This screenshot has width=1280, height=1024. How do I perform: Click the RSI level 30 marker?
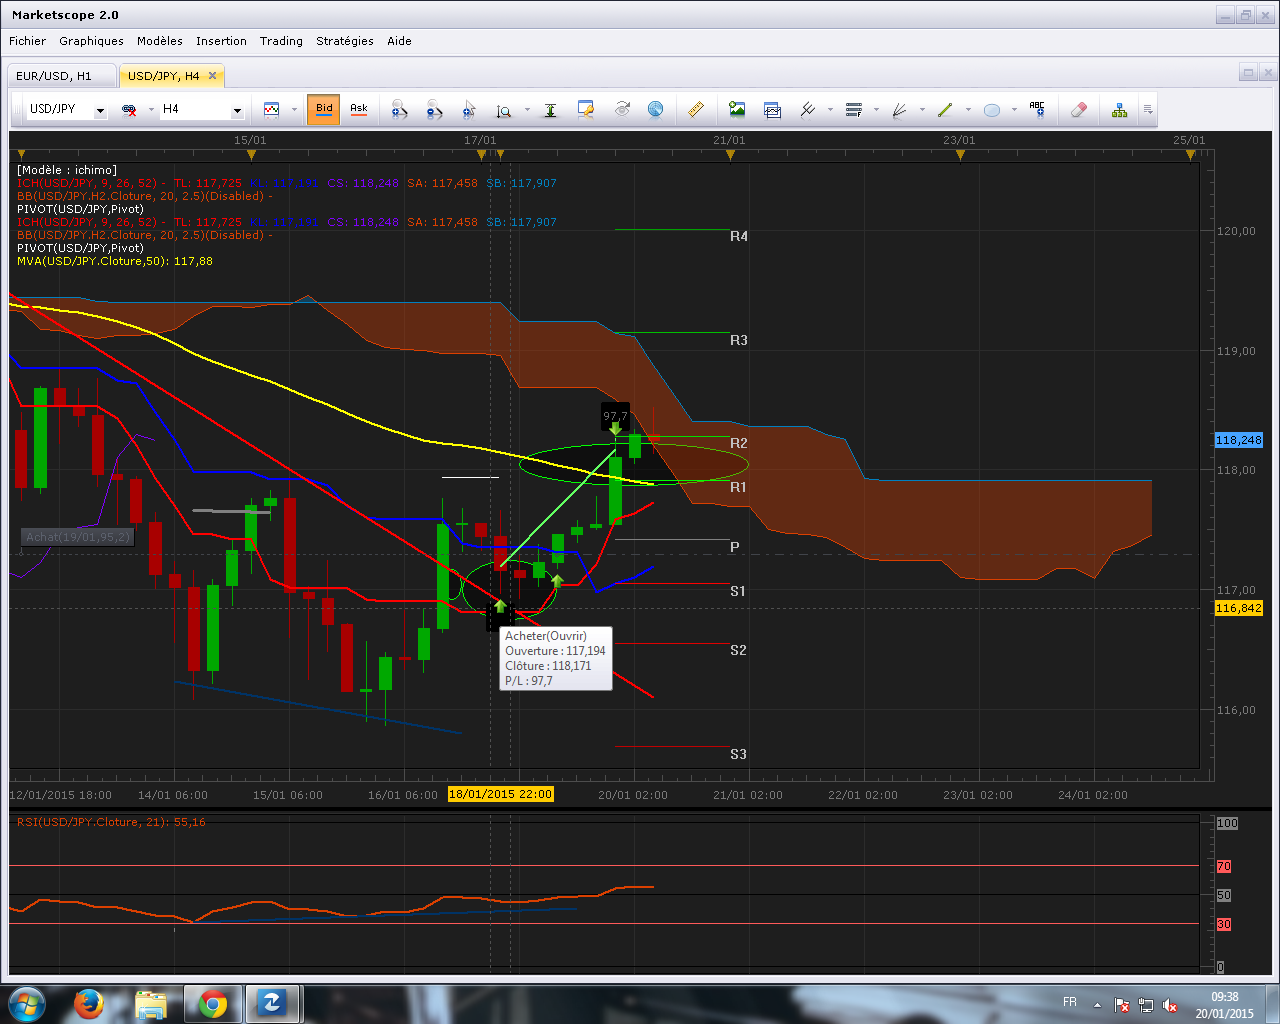click(1223, 925)
